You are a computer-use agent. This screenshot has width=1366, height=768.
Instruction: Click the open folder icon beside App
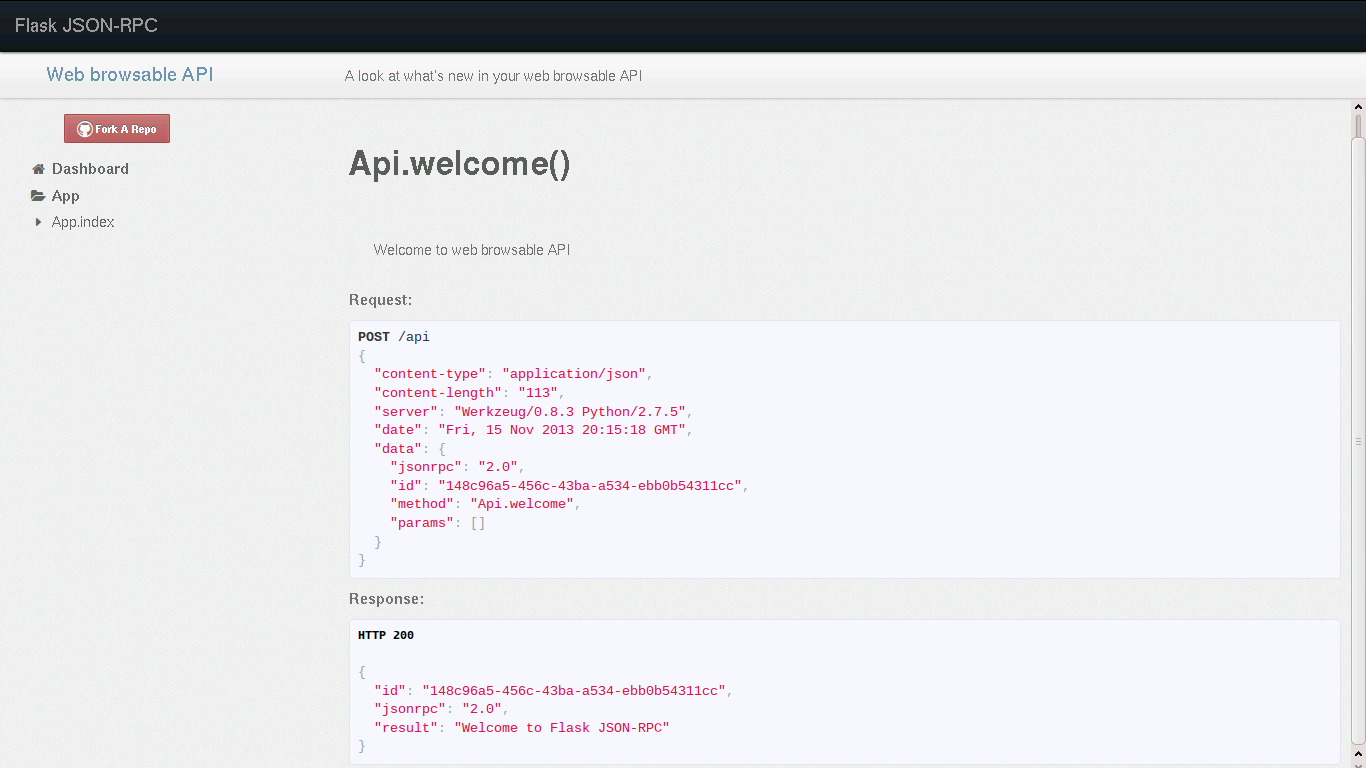pos(38,196)
